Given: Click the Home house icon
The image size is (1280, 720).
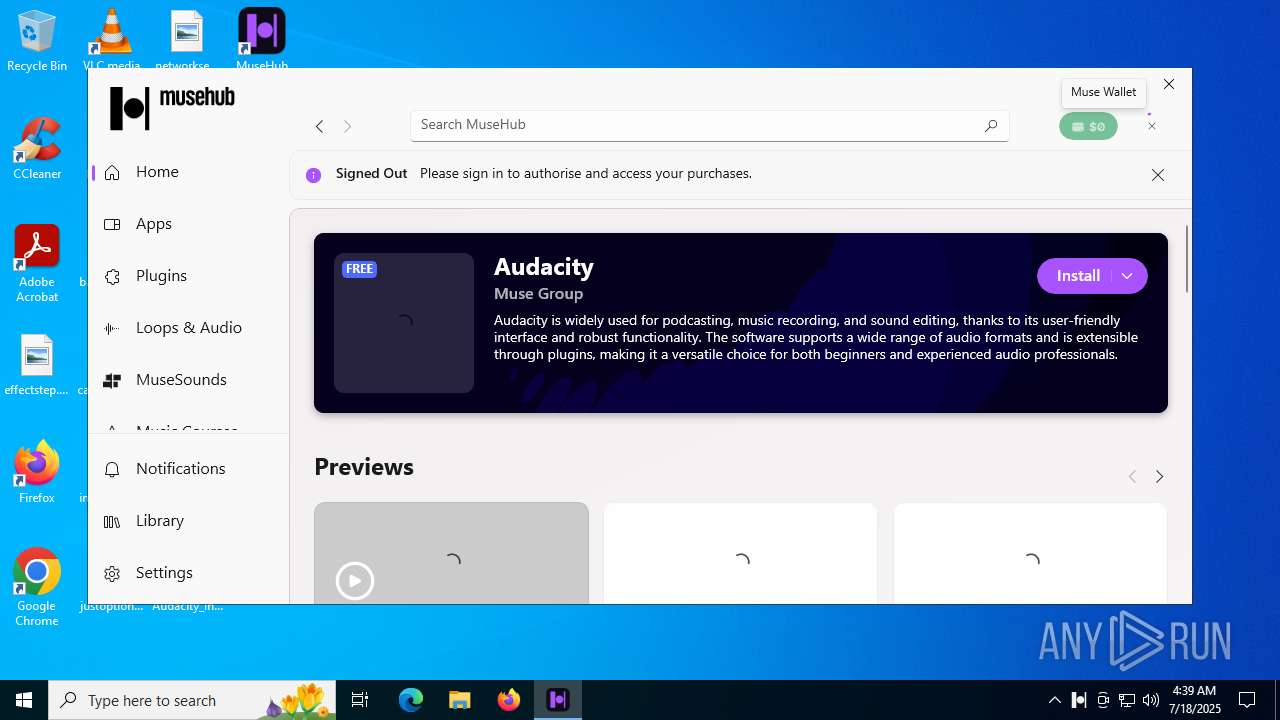Looking at the screenshot, I should tap(112, 172).
